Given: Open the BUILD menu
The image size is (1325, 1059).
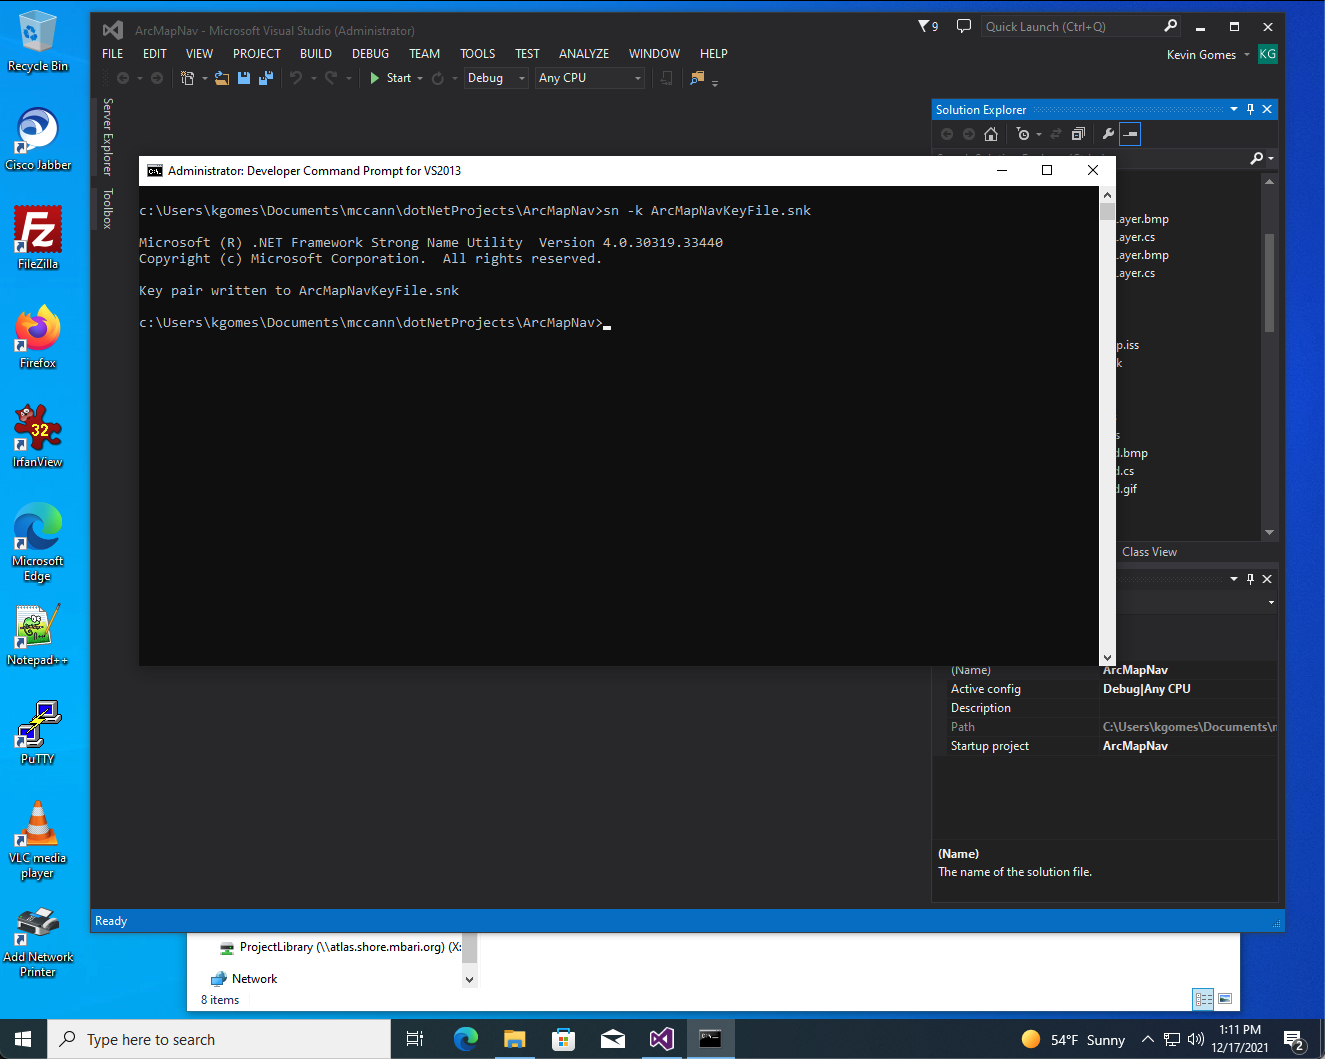Looking at the screenshot, I should 316,54.
